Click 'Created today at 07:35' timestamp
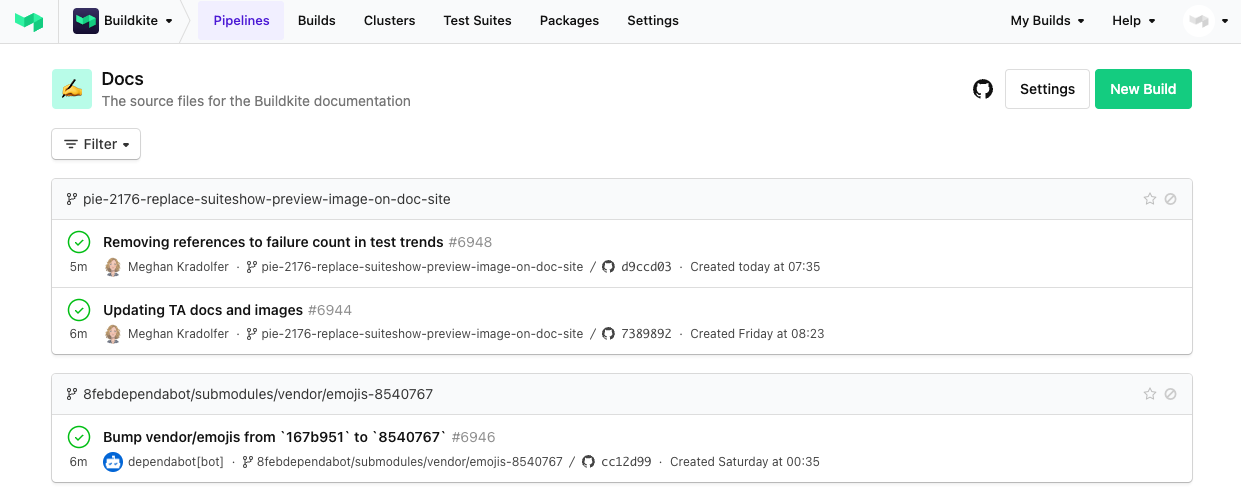This screenshot has width=1241, height=496. pos(755,267)
